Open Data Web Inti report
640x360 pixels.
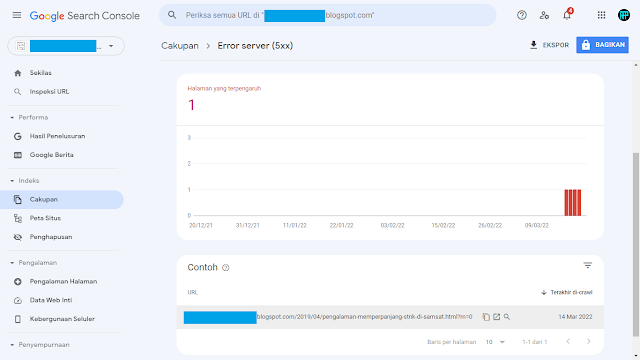click(51, 300)
